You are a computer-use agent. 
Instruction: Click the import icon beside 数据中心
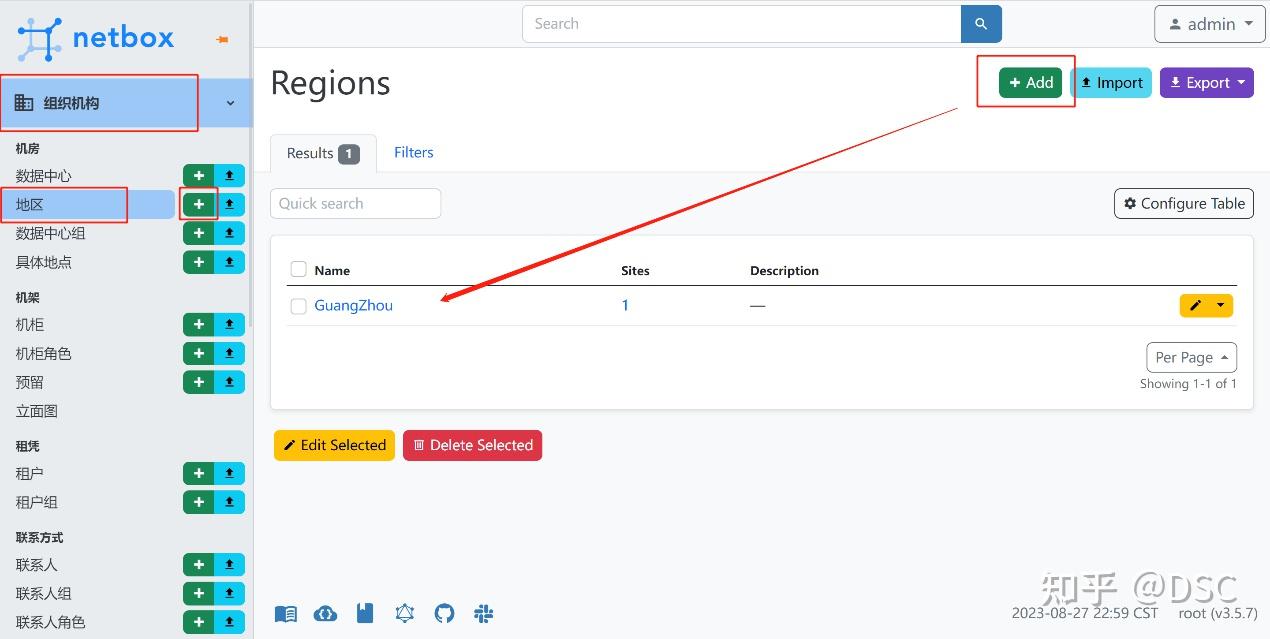[229, 176]
